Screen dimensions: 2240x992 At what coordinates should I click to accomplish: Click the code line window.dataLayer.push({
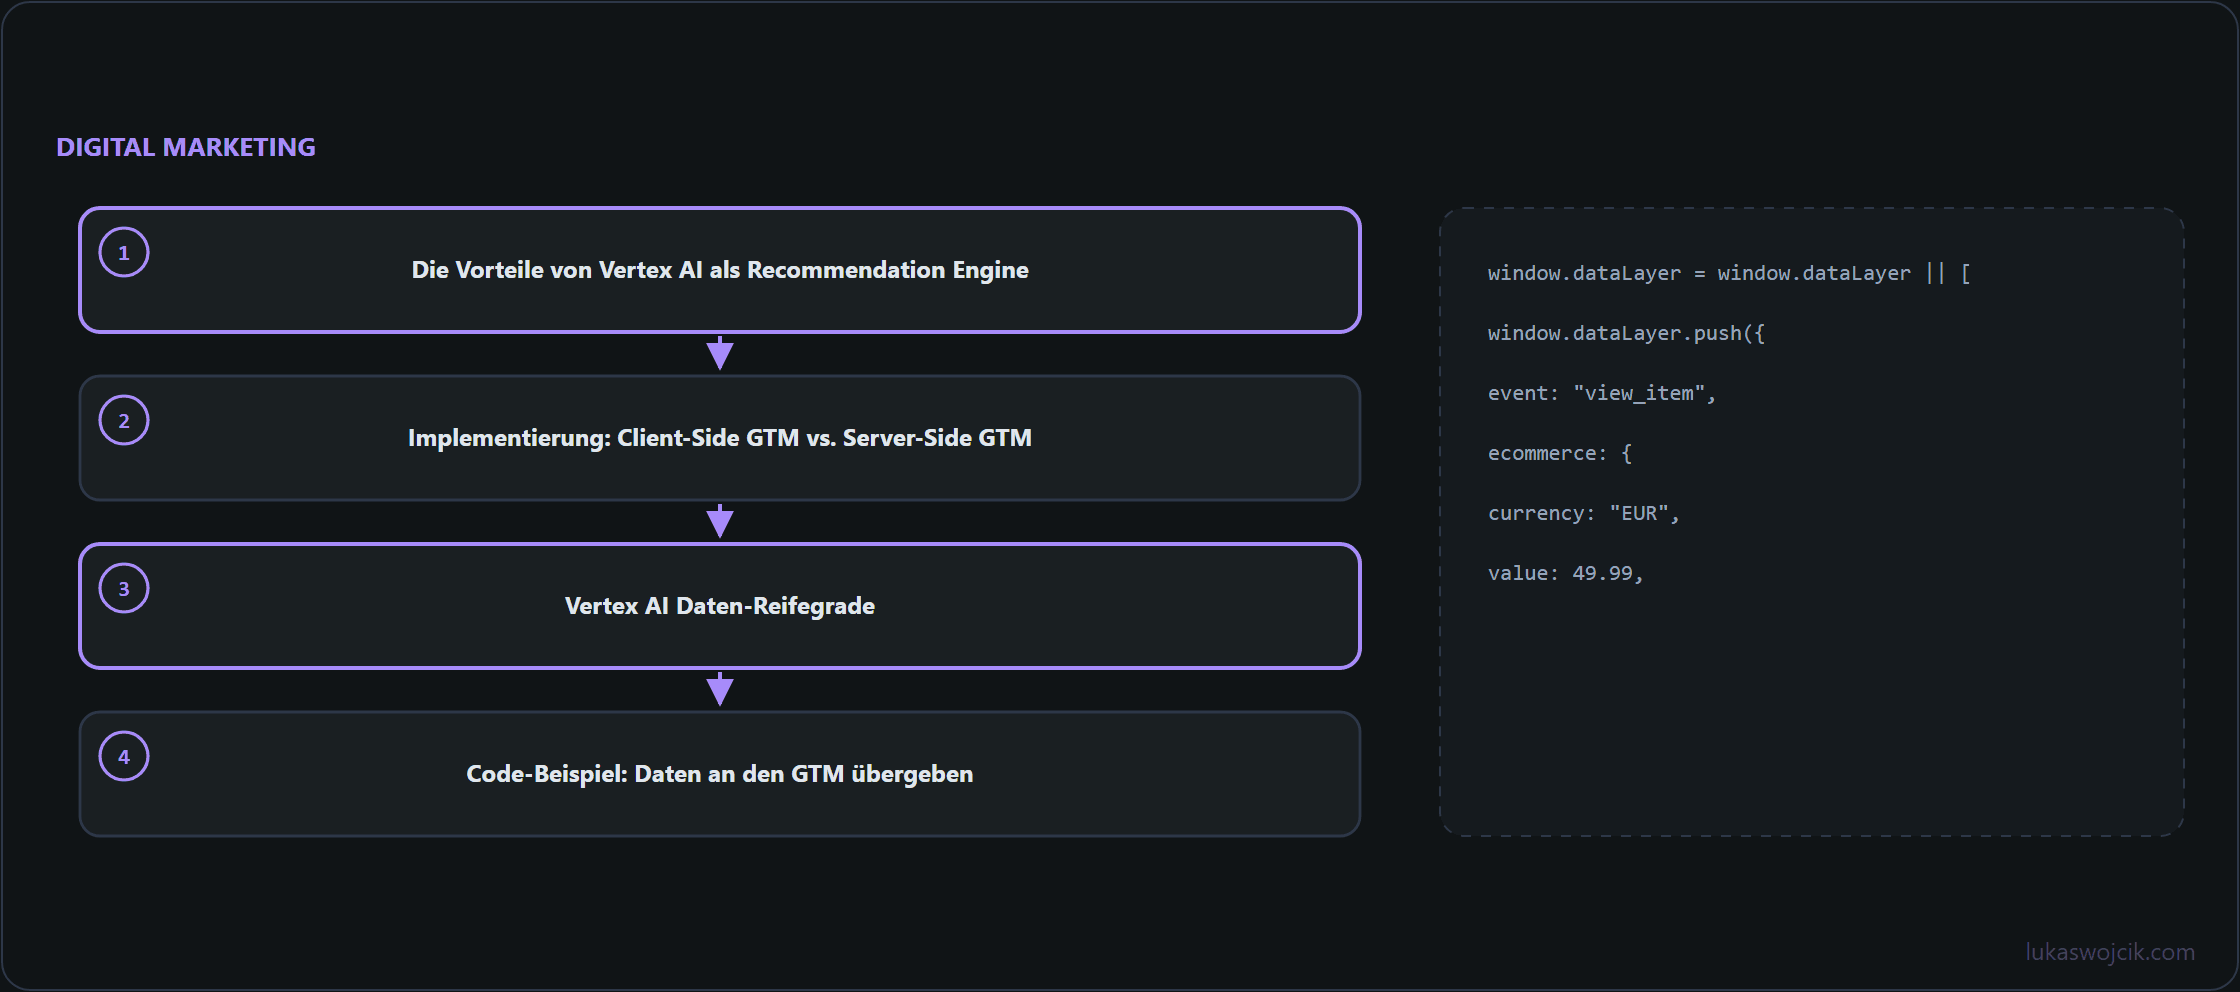pos(1626,333)
